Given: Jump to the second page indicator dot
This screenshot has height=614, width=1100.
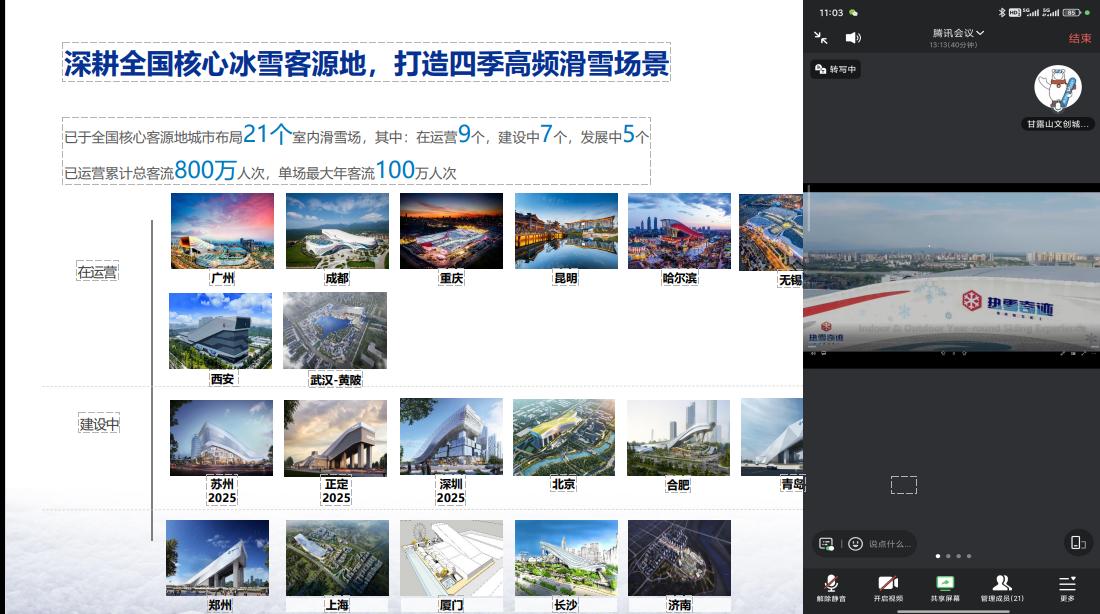Looking at the screenshot, I should click(x=947, y=556).
